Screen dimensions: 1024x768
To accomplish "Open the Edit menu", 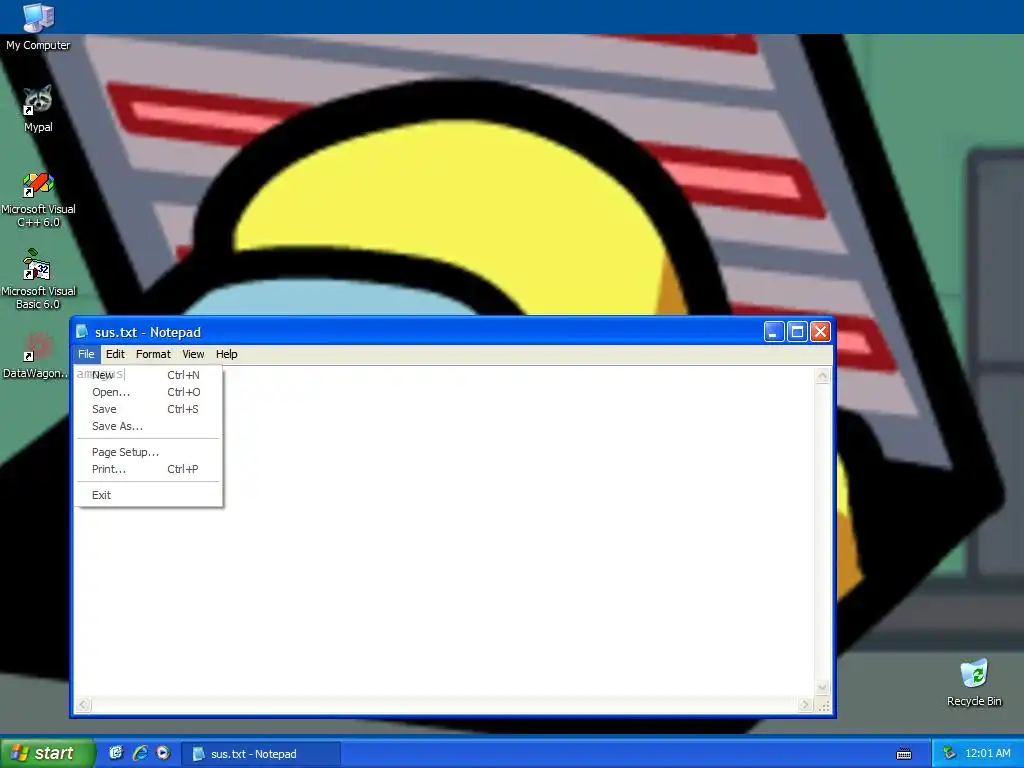I will pyautogui.click(x=115, y=354).
